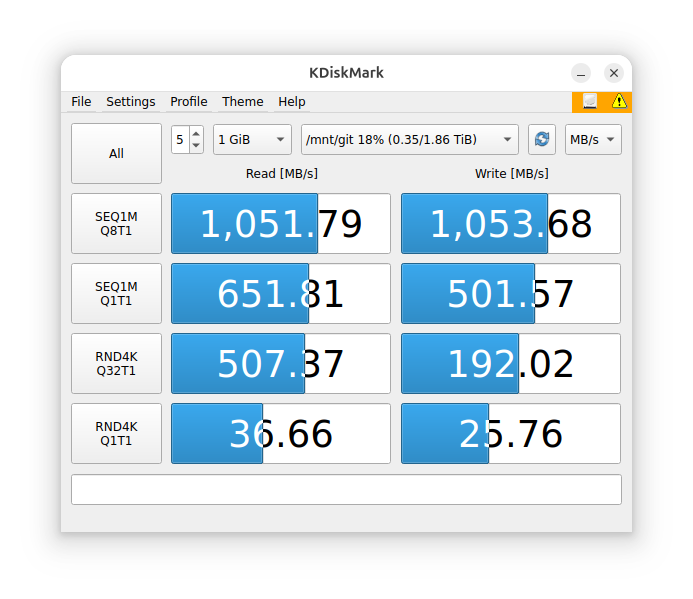
Task: Open the MB/s unit dropdown
Action: click(x=593, y=140)
